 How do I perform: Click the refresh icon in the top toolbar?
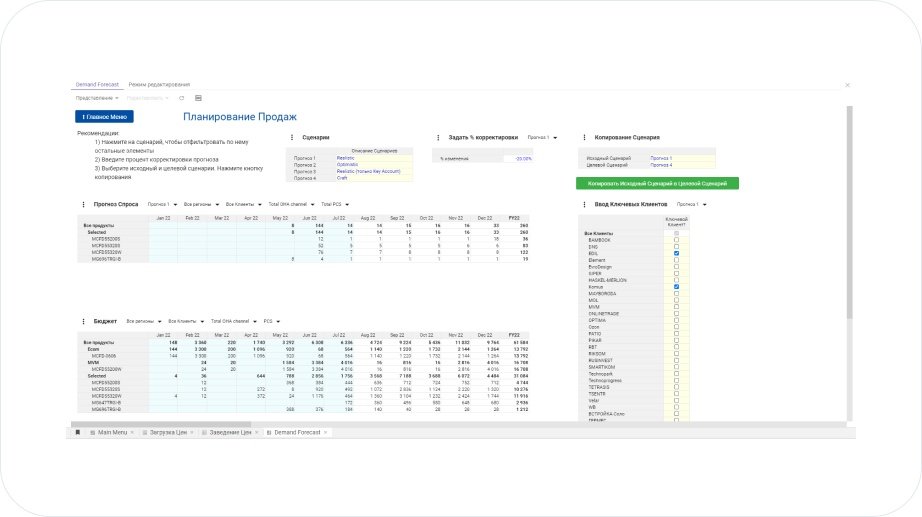[x=182, y=98]
